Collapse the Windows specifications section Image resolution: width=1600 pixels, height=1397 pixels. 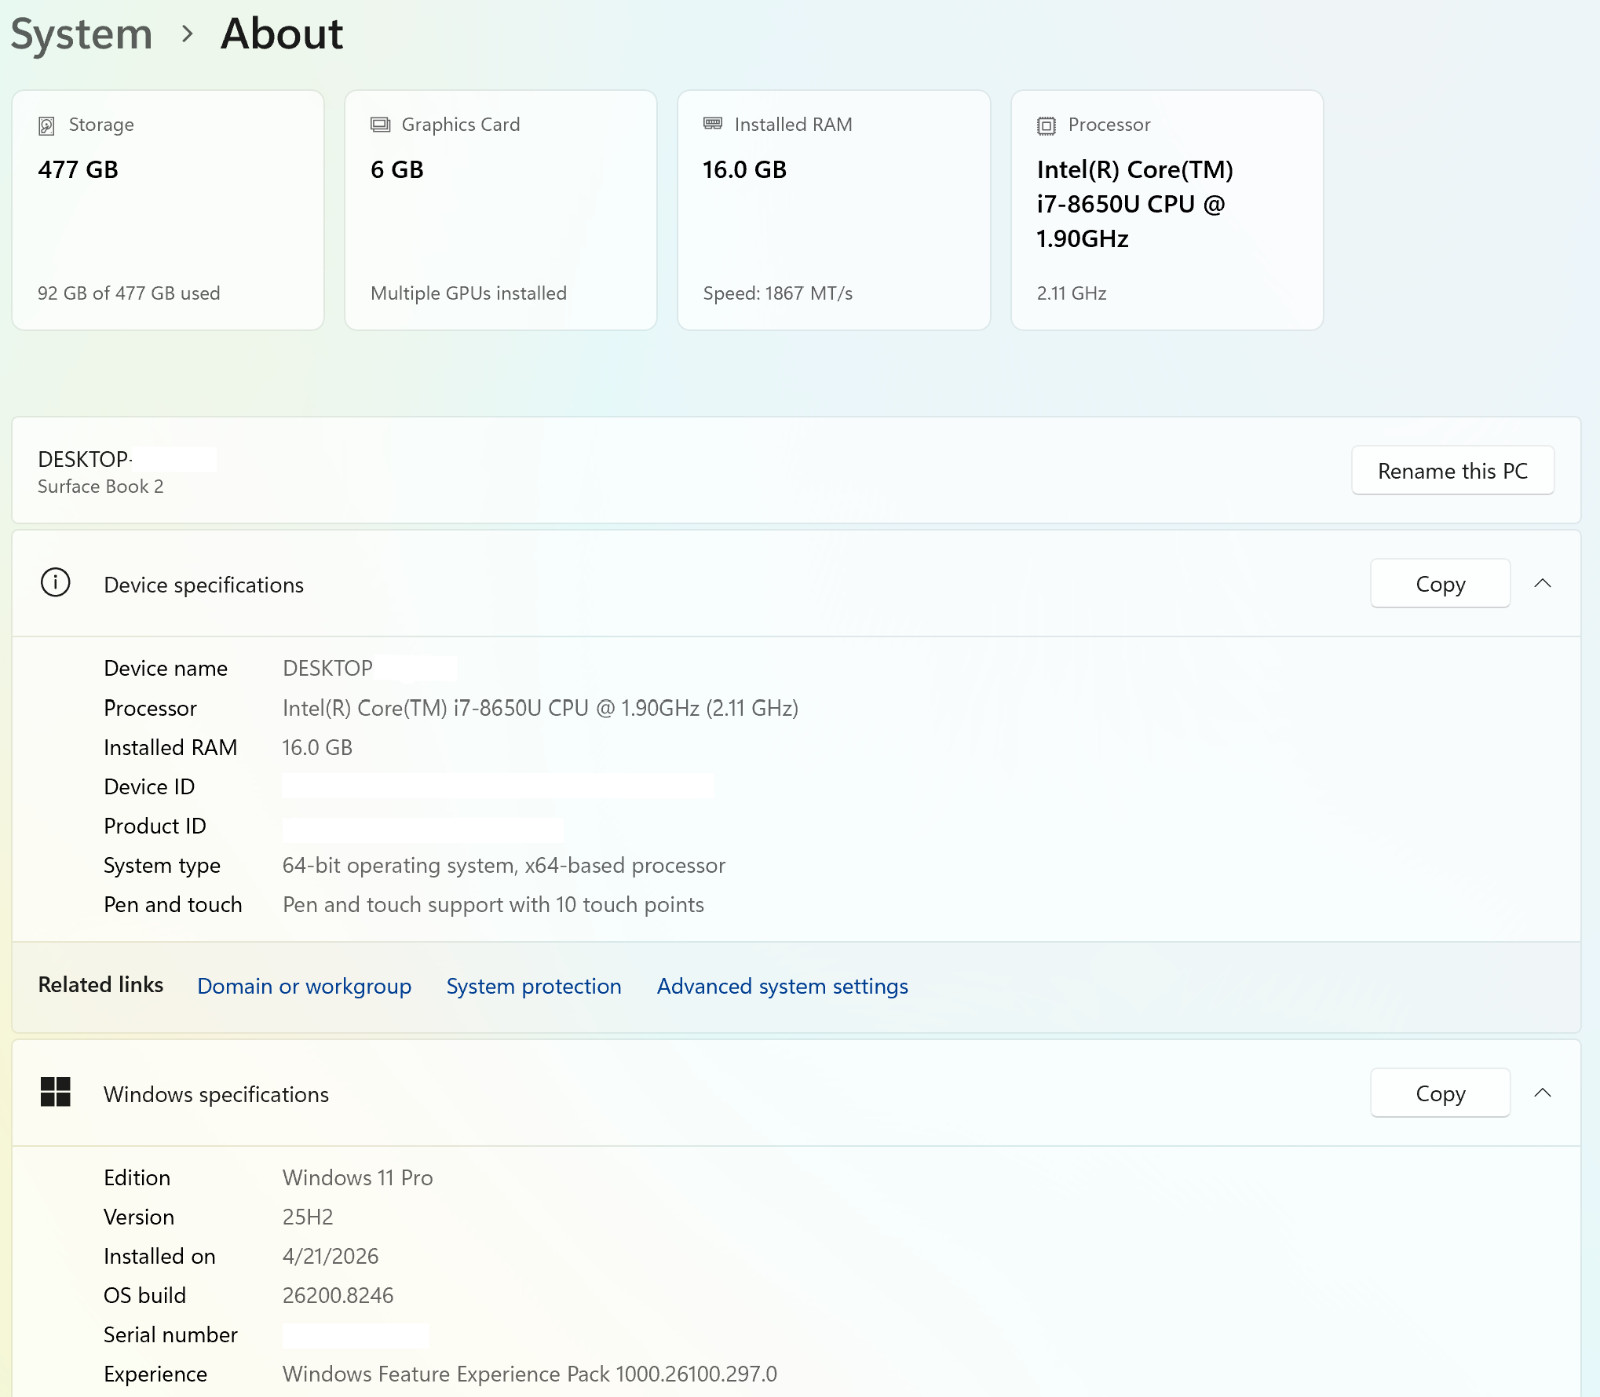1542,1093
